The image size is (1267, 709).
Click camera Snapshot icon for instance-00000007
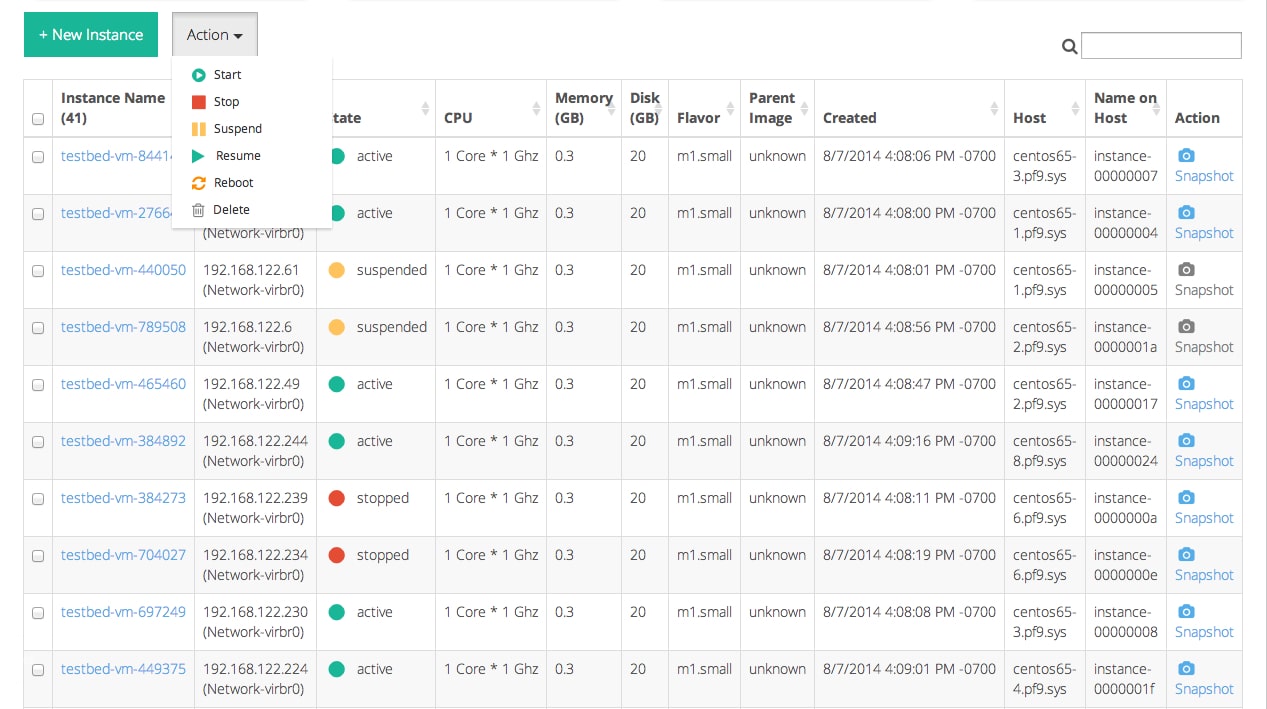pos(1186,156)
